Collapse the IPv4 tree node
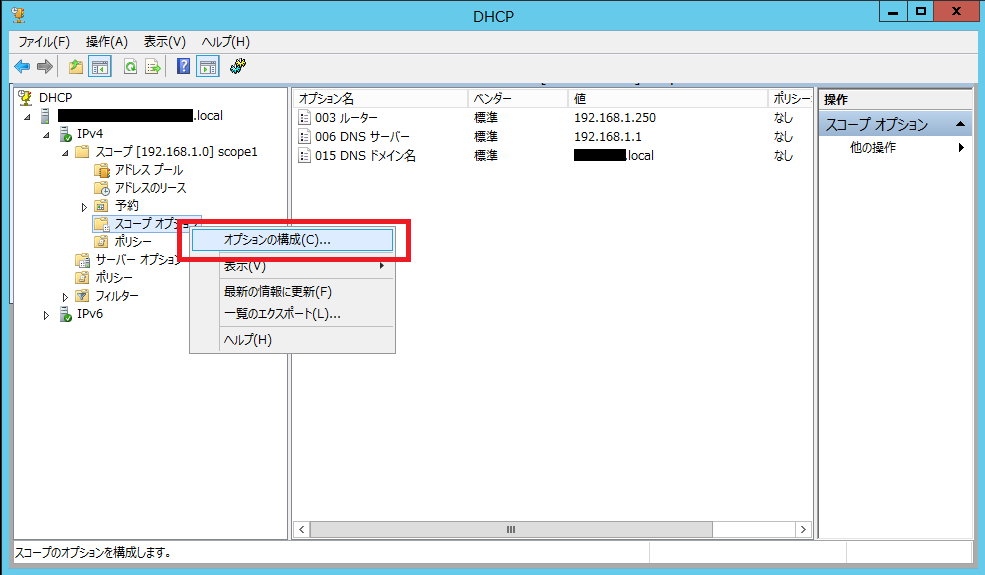This screenshot has width=985, height=575. (46, 135)
